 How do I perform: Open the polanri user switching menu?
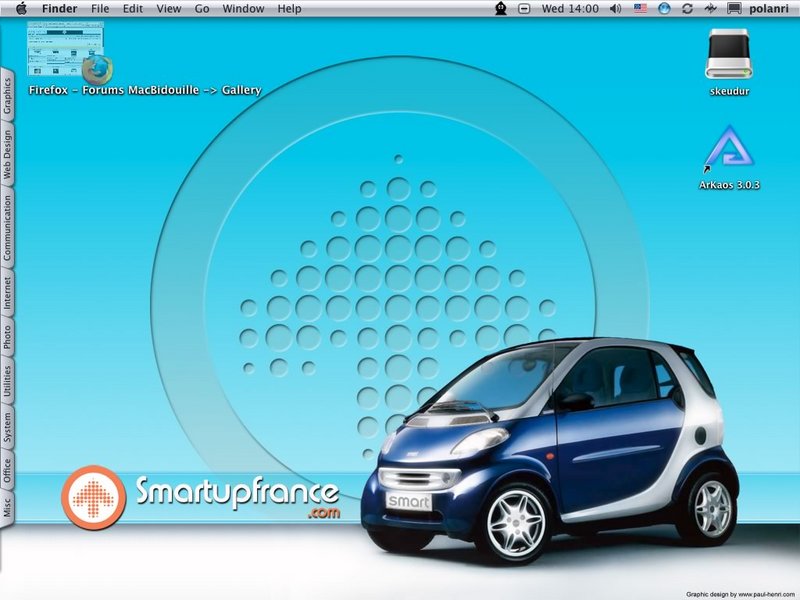point(769,9)
